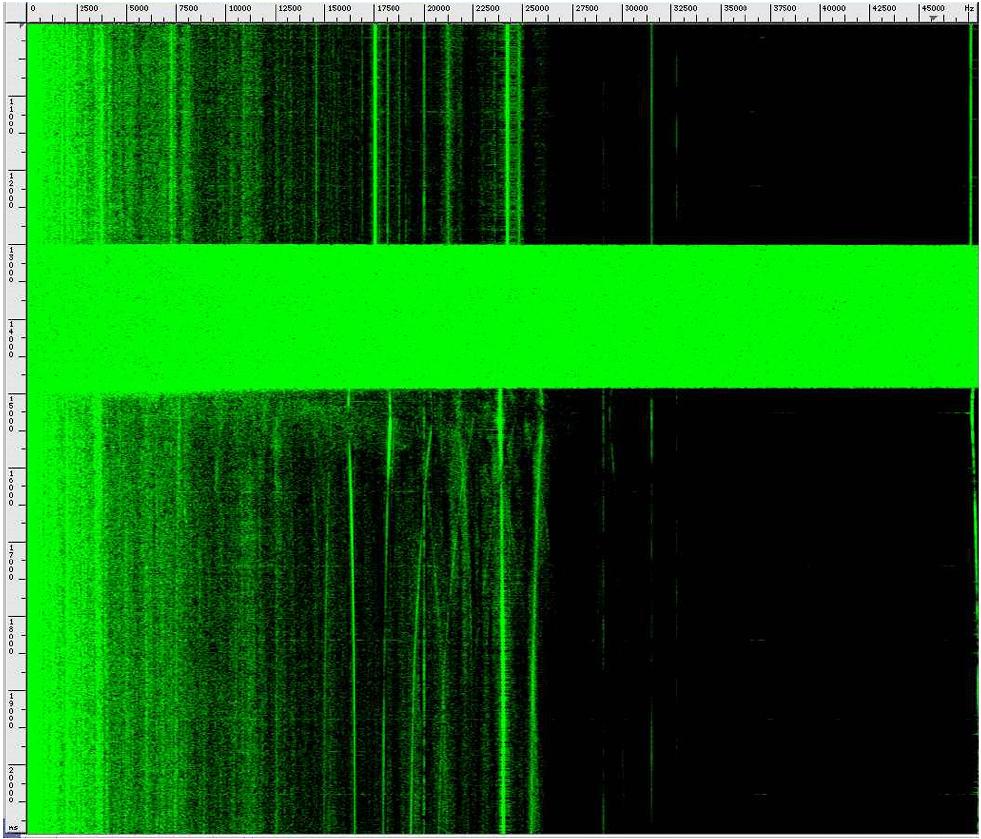The width and height of the screenshot is (981, 839).
Task: Select the triangle marker near 45000 Hz
Action: coord(934,19)
